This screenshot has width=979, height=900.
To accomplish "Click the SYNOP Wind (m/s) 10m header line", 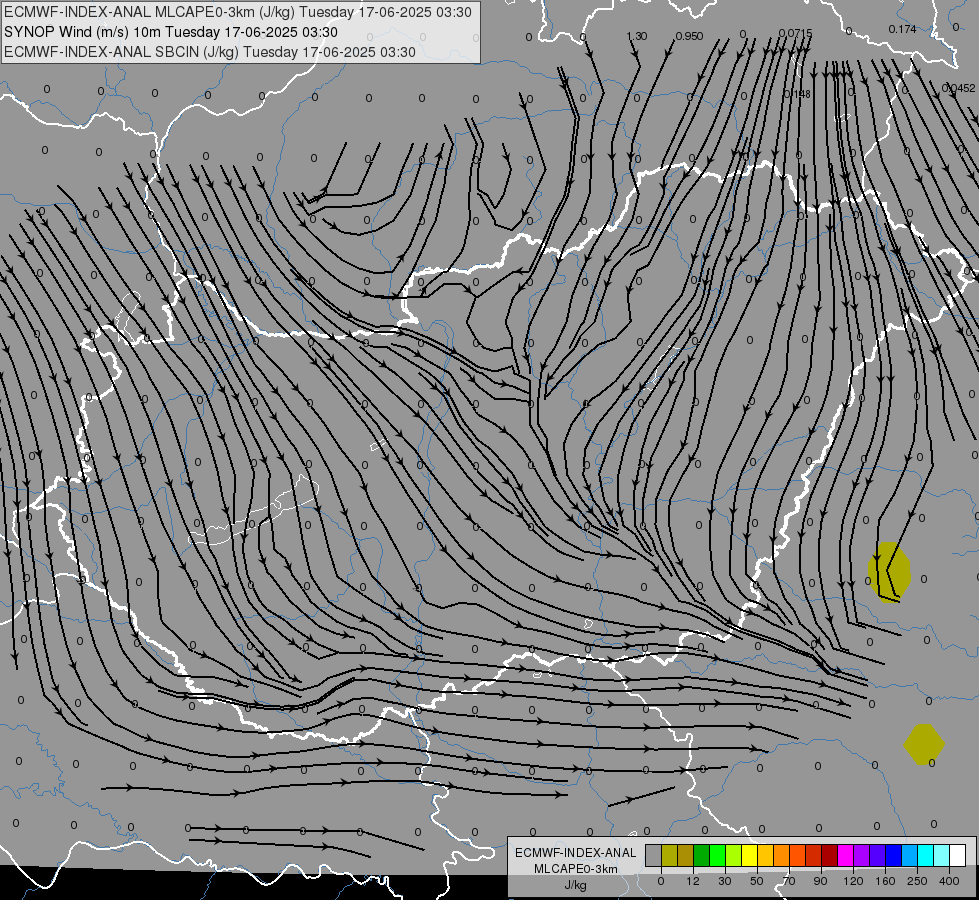I will coord(170,32).
